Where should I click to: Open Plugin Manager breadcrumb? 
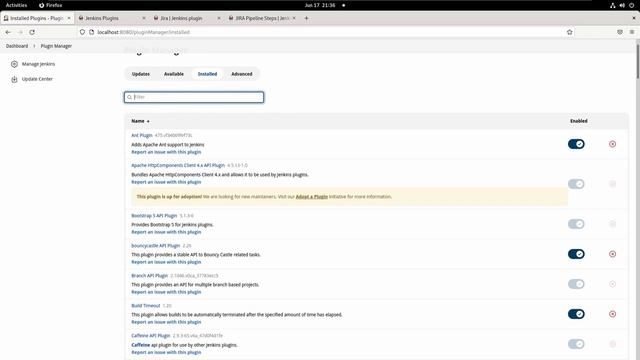[x=56, y=46]
